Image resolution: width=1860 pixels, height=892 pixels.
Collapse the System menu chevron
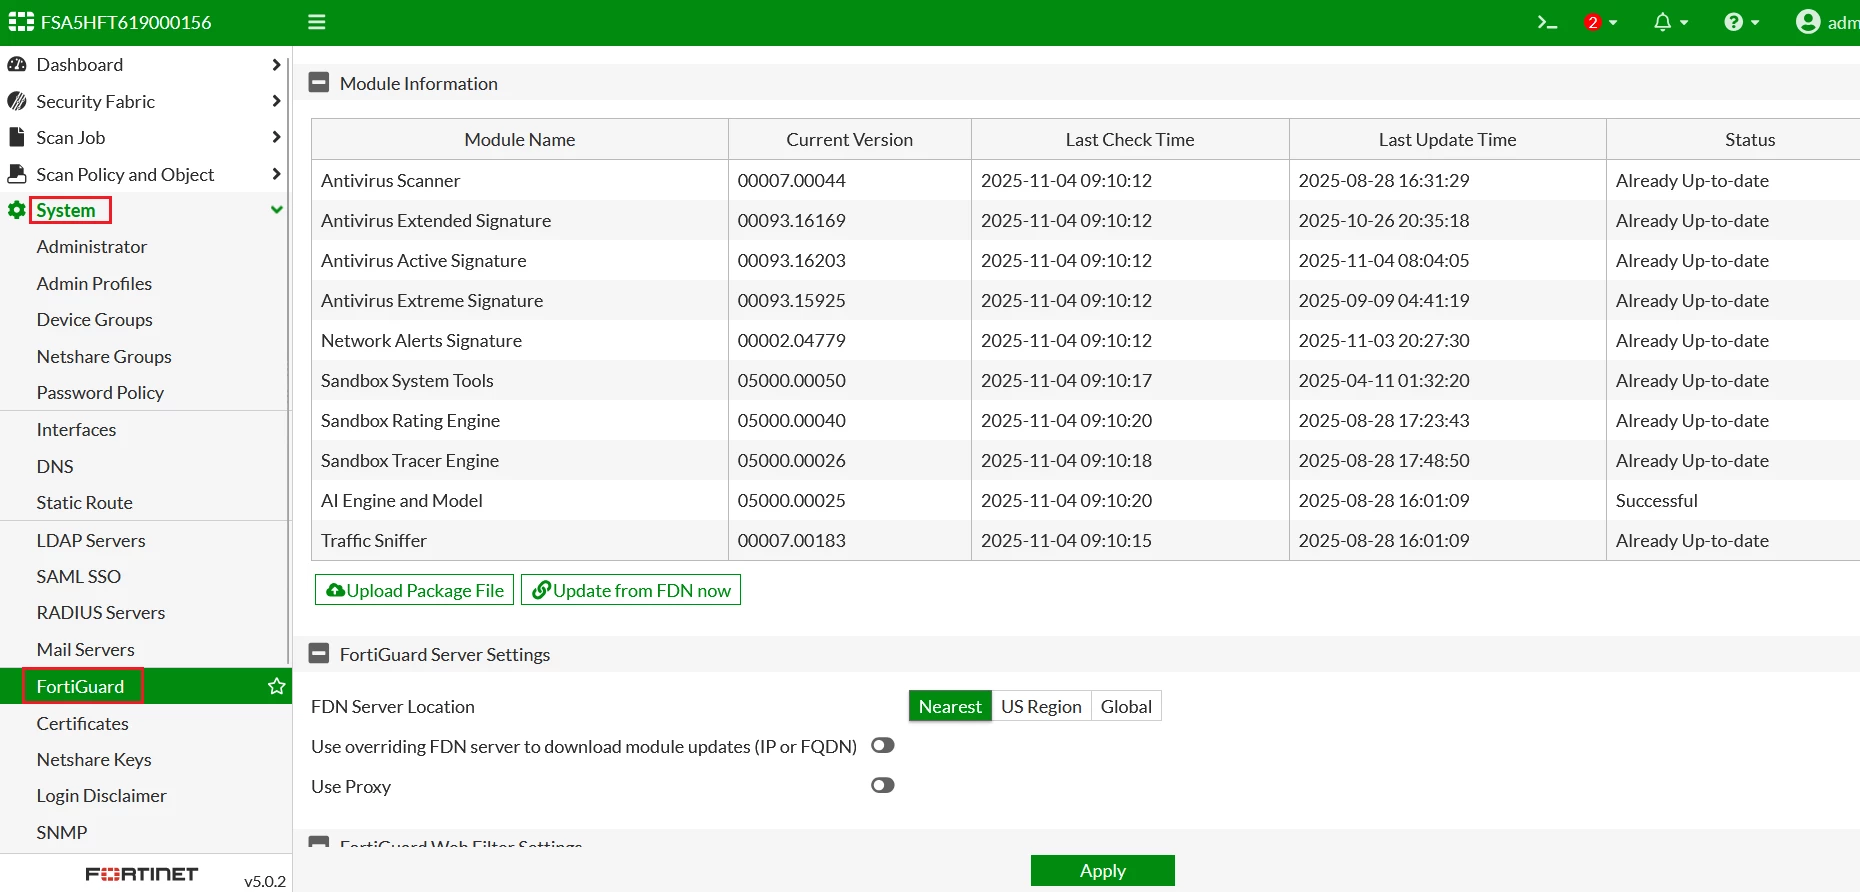coord(277,210)
